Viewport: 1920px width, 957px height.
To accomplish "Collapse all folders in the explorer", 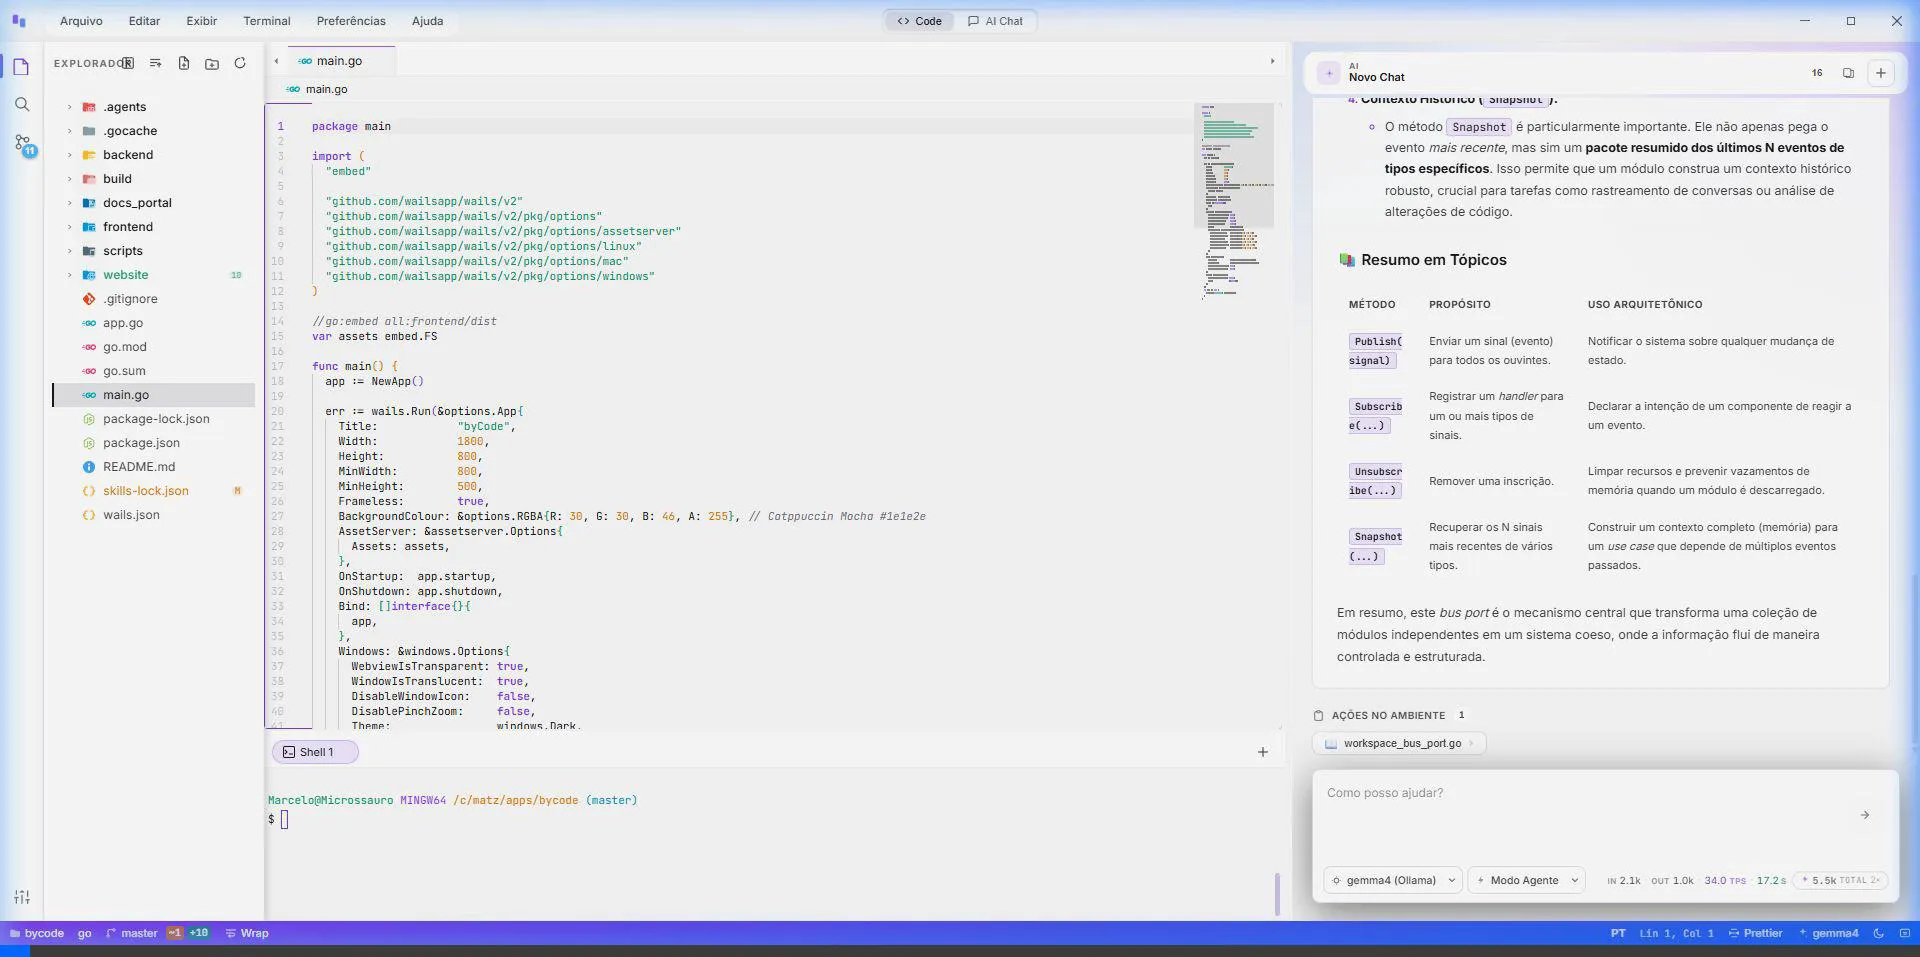I will tap(155, 63).
